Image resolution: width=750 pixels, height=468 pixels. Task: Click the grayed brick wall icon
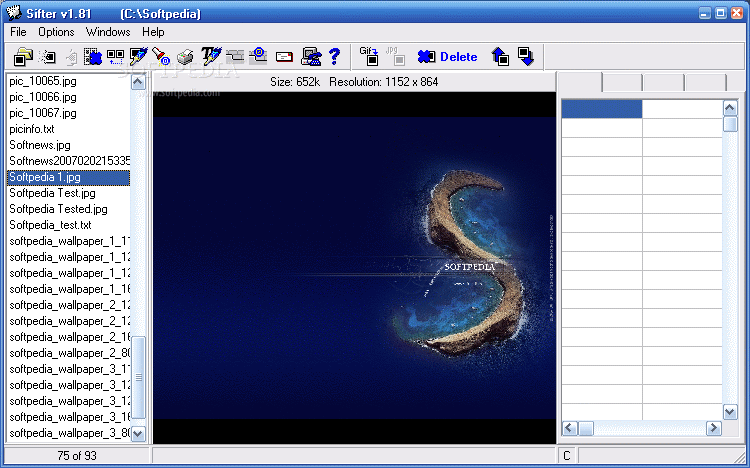click(234, 57)
